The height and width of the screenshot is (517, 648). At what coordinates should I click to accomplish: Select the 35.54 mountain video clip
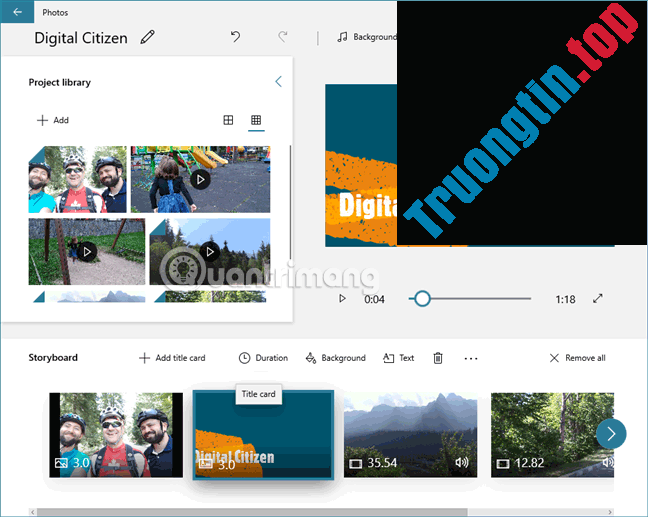tap(410, 435)
